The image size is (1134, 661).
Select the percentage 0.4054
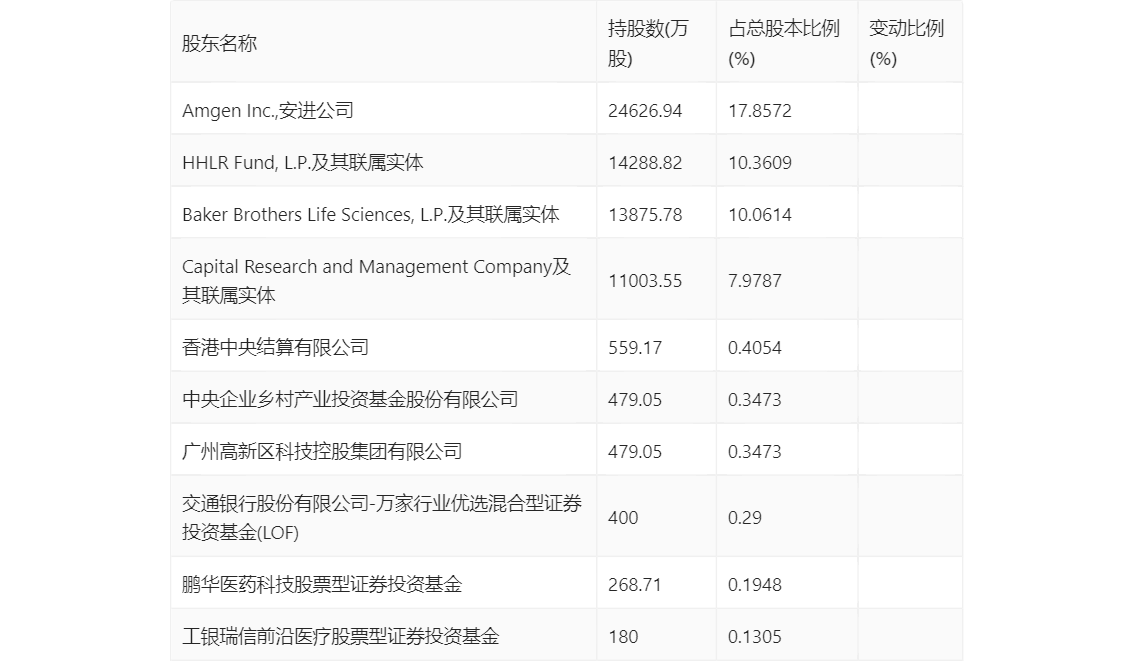[754, 348]
